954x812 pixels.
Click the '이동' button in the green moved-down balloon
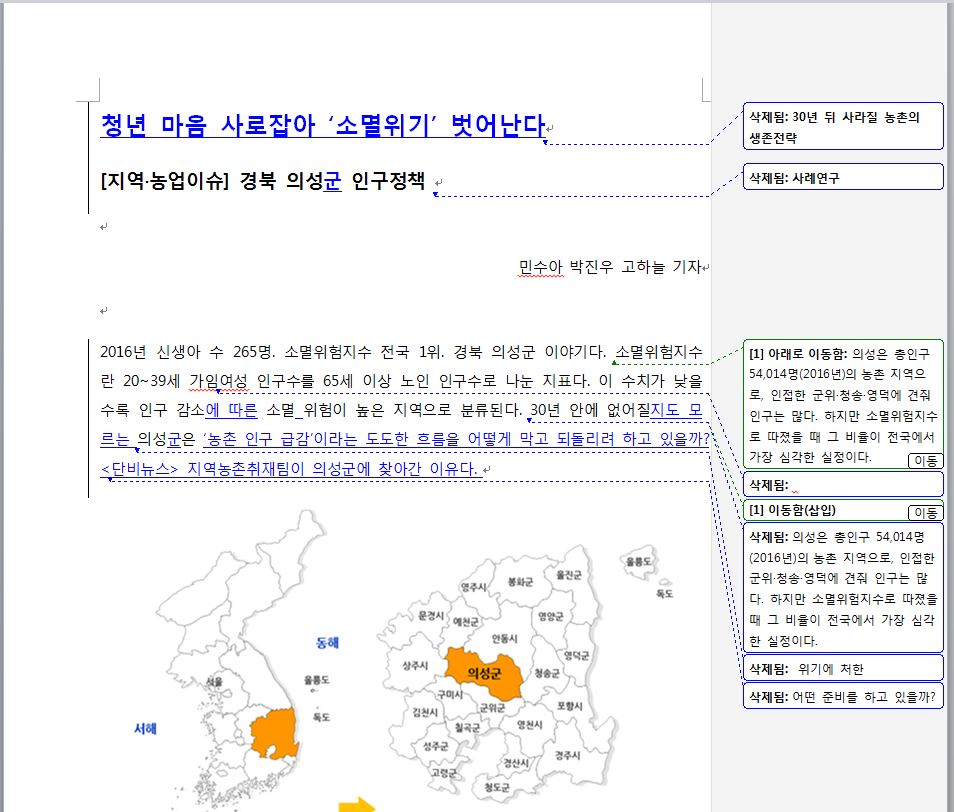[x=925, y=460]
